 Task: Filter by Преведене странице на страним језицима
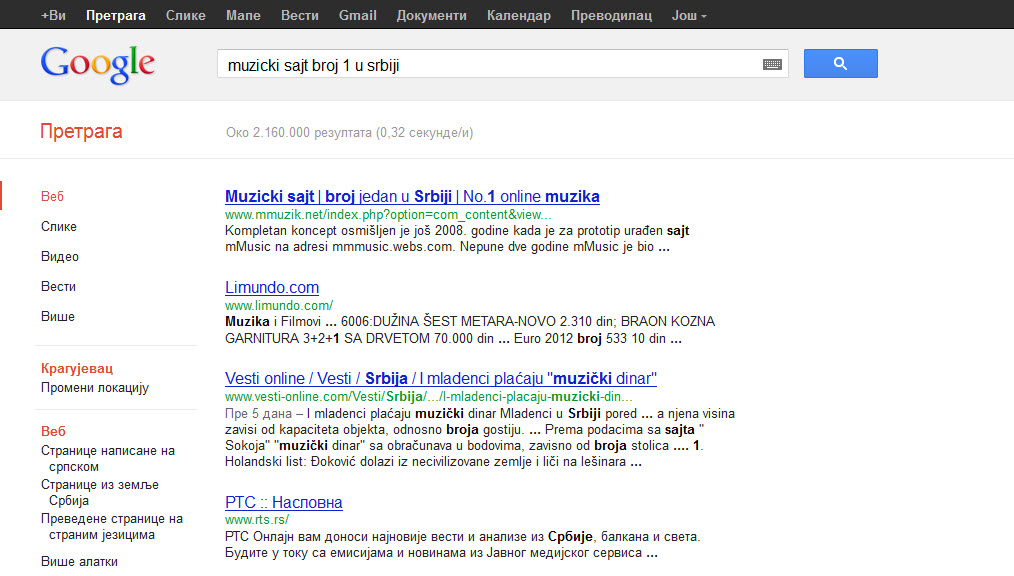tap(111, 527)
